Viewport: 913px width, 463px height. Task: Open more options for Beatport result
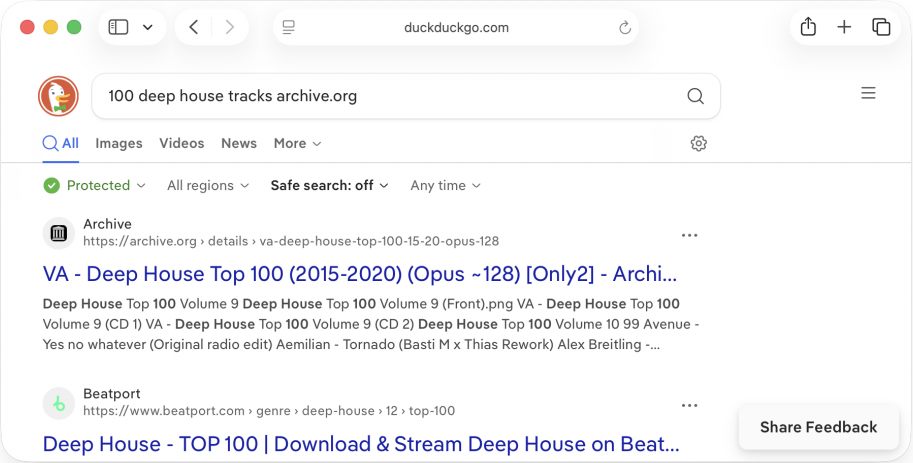689,405
